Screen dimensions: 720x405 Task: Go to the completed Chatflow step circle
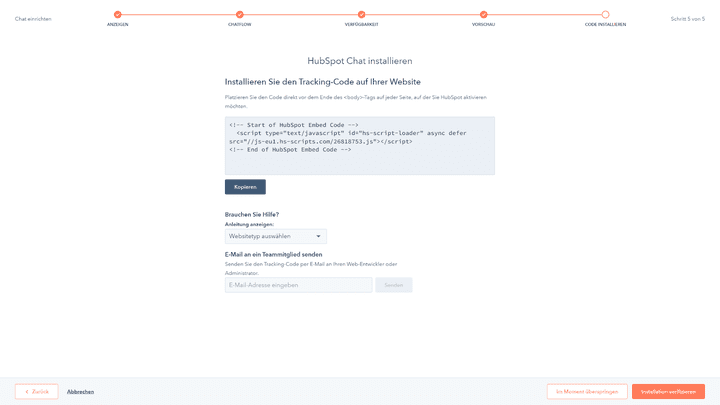tap(240, 15)
